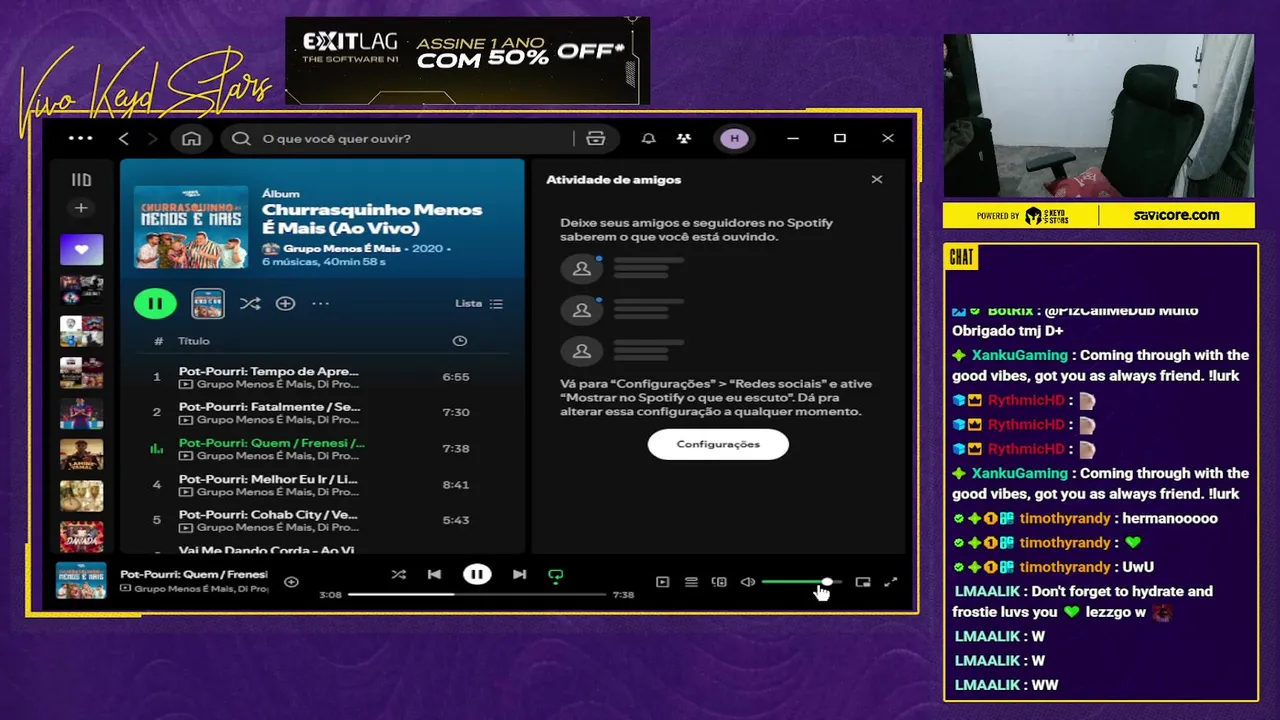Open the notifications bell

(x=648, y=138)
